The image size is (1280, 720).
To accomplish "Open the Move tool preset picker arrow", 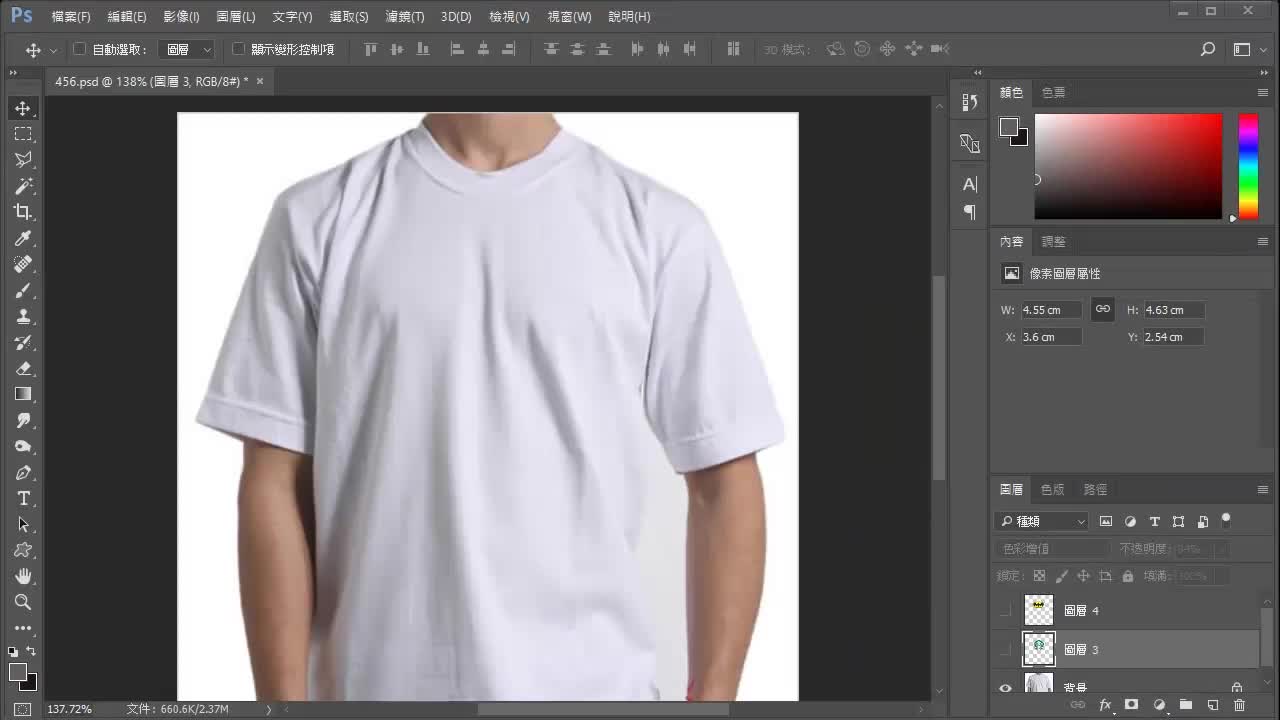I will [53, 49].
